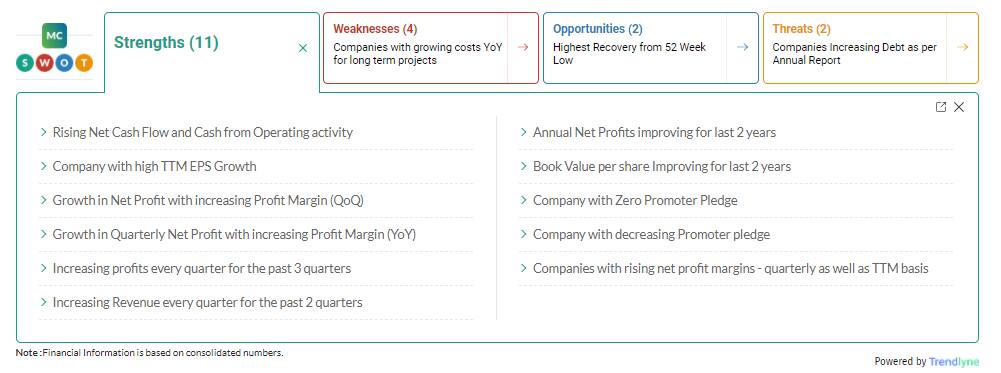1001x373 pixels.
Task: Expand chevron beside Book Value per share
Action: click(x=524, y=167)
